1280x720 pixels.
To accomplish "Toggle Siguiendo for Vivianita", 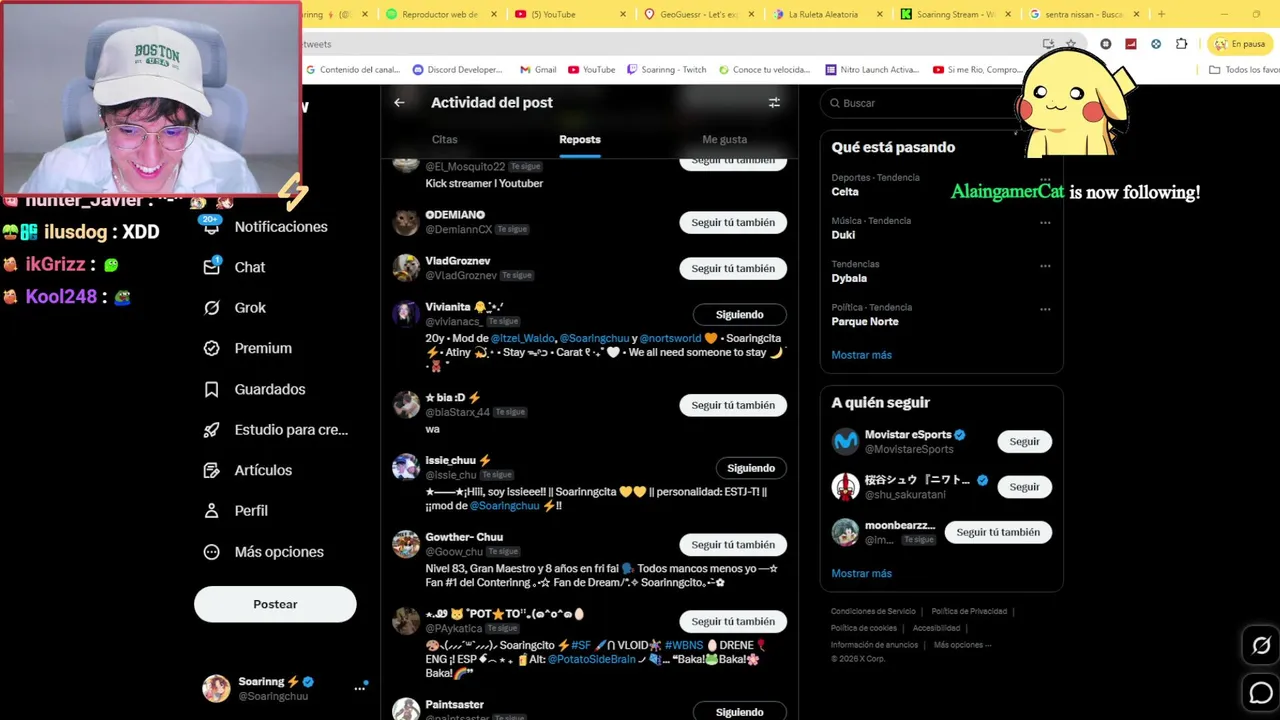I will point(739,315).
